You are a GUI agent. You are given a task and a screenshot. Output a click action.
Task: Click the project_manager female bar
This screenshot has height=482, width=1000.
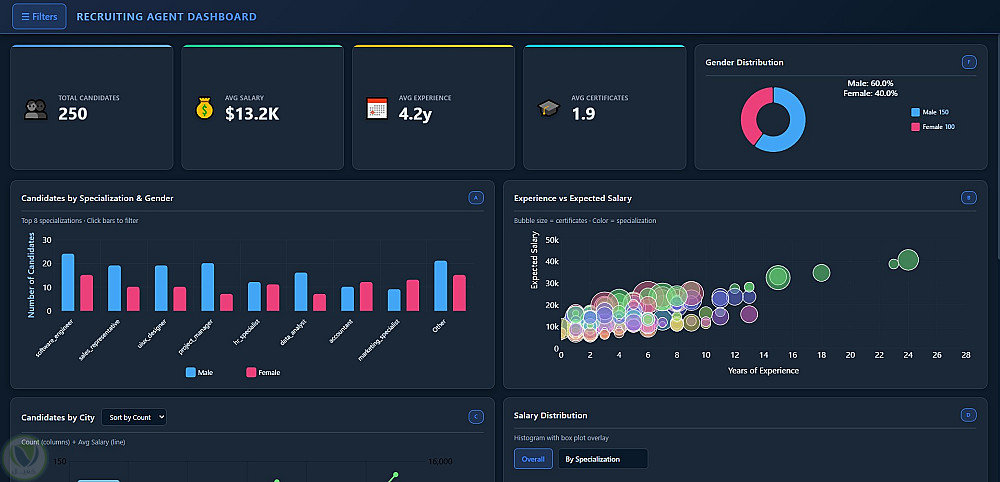pos(226,303)
